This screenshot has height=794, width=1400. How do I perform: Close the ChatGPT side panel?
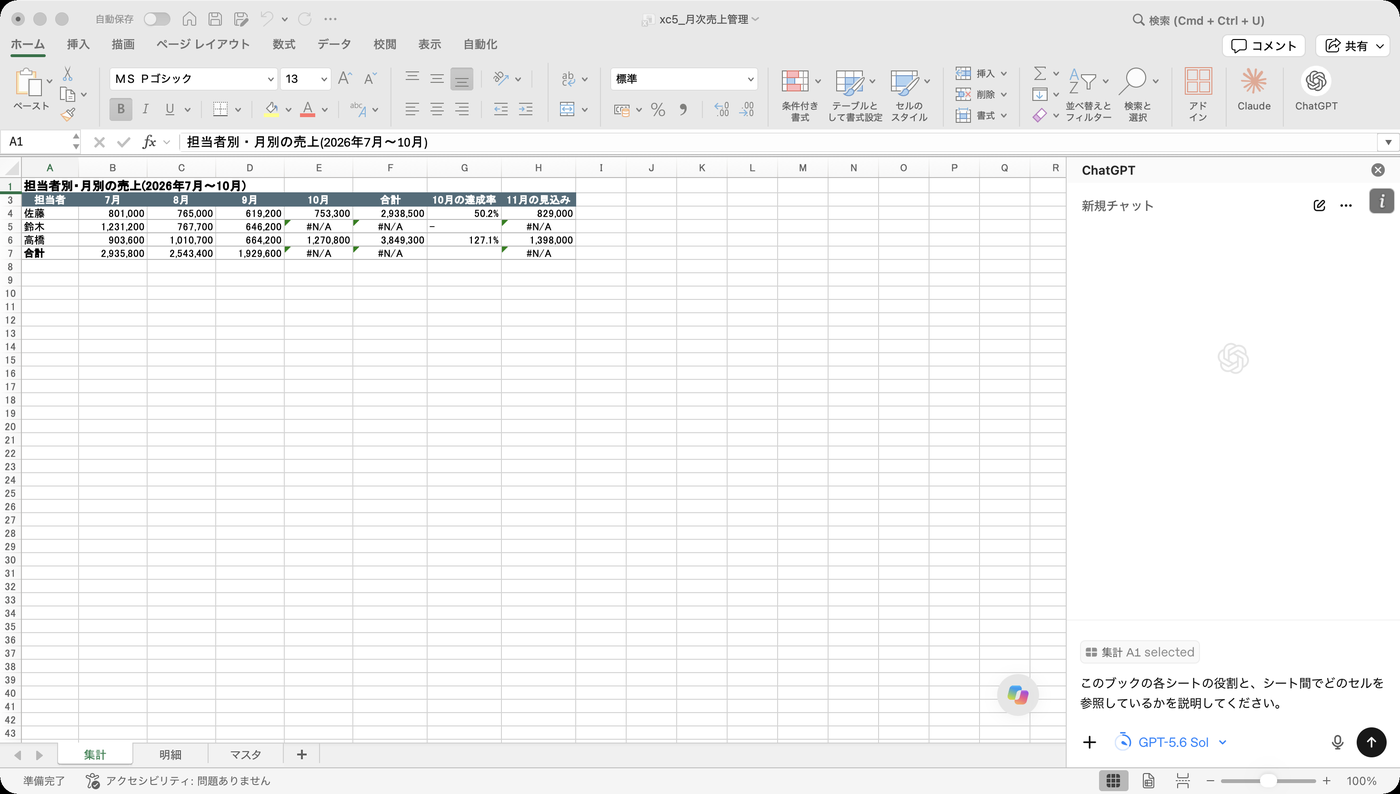pyautogui.click(x=1378, y=171)
